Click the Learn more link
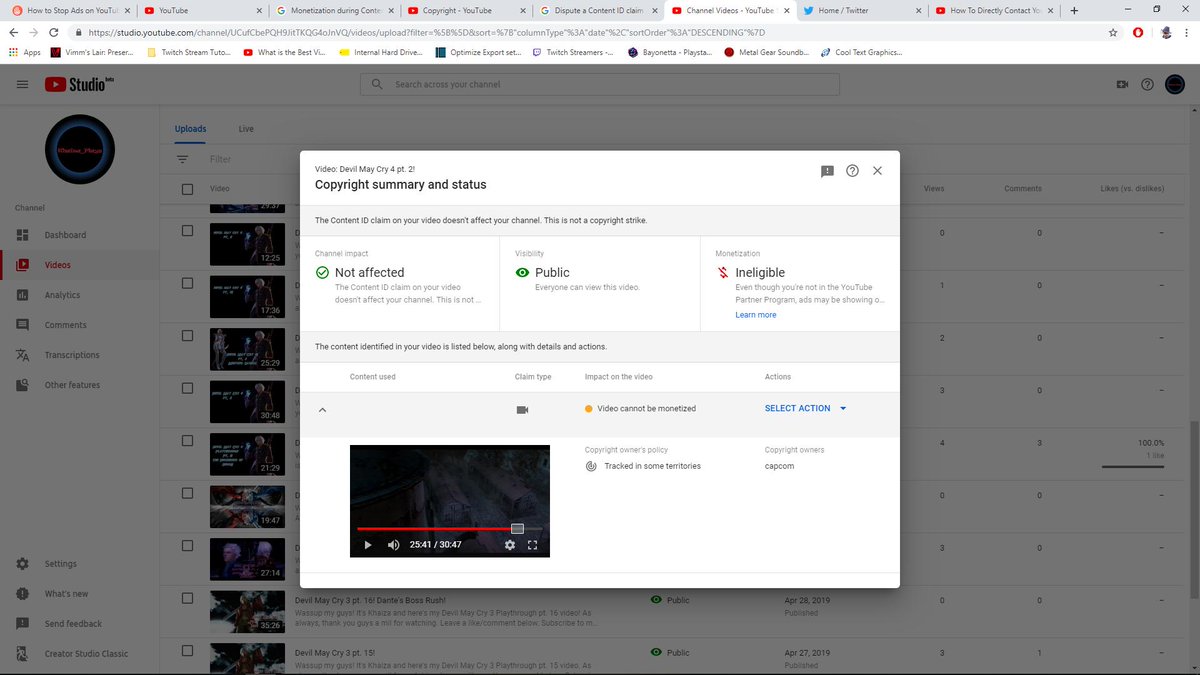This screenshot has width=1200, height=675. (756, 315)
